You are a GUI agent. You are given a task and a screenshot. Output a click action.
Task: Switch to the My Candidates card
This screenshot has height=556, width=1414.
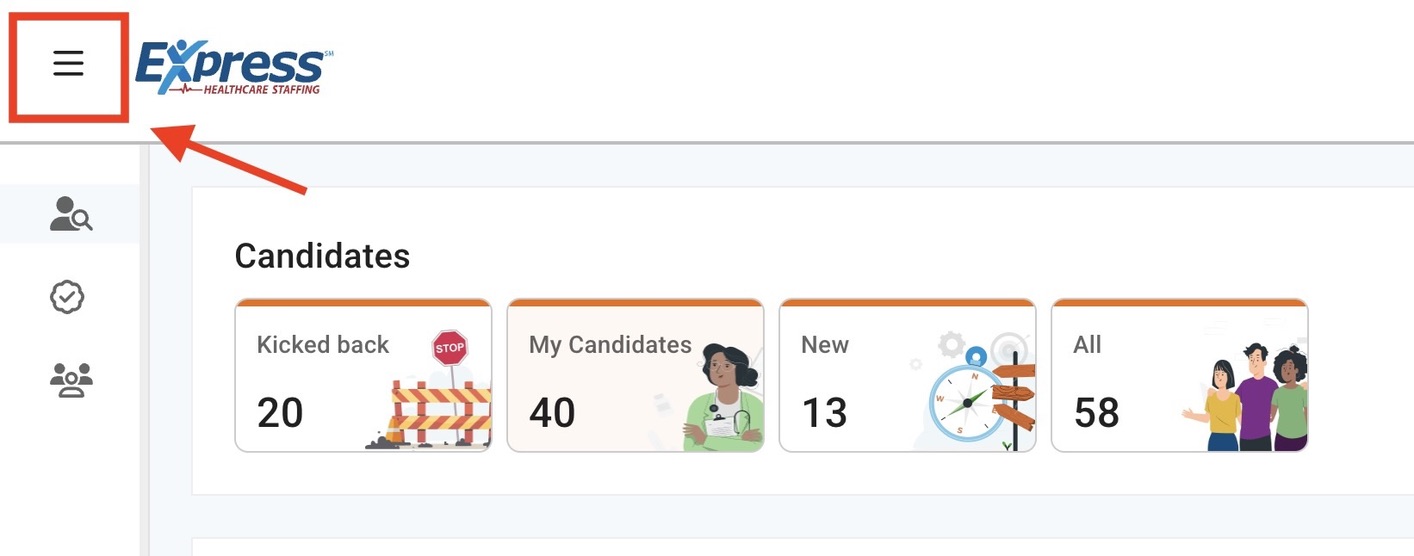click(610, 345)
